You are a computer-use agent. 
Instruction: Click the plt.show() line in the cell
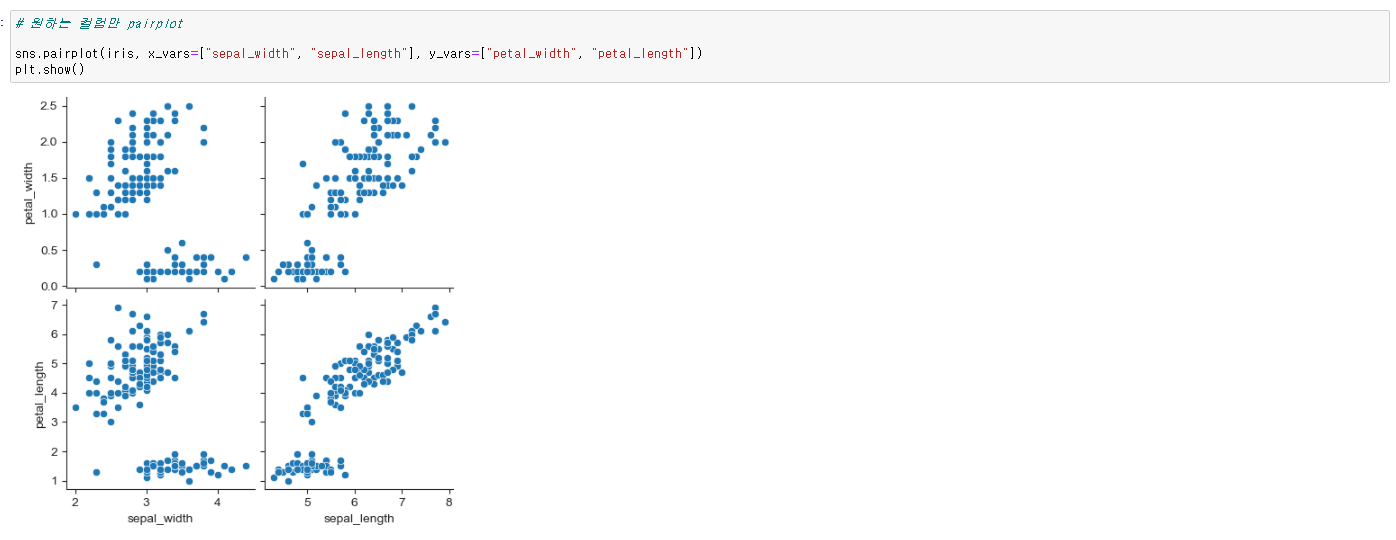pos(49,68)
